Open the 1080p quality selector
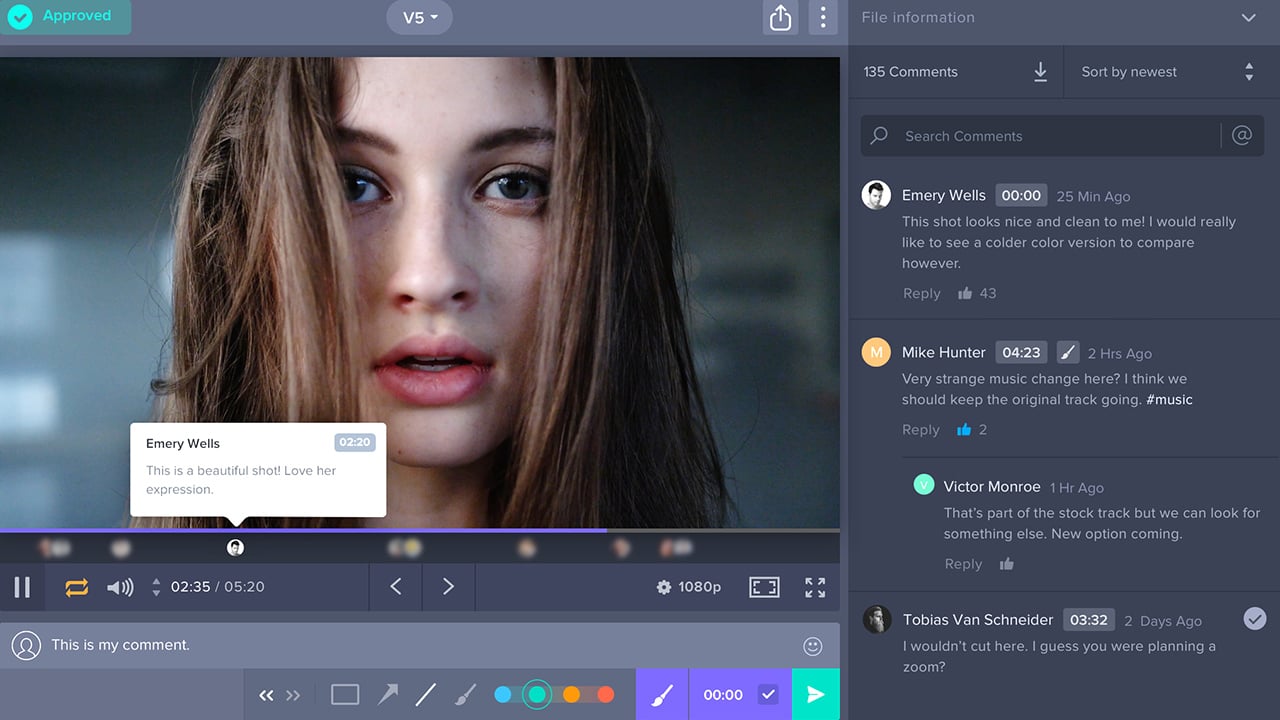This screenshot has height=720, width=1280. [700, 587]
